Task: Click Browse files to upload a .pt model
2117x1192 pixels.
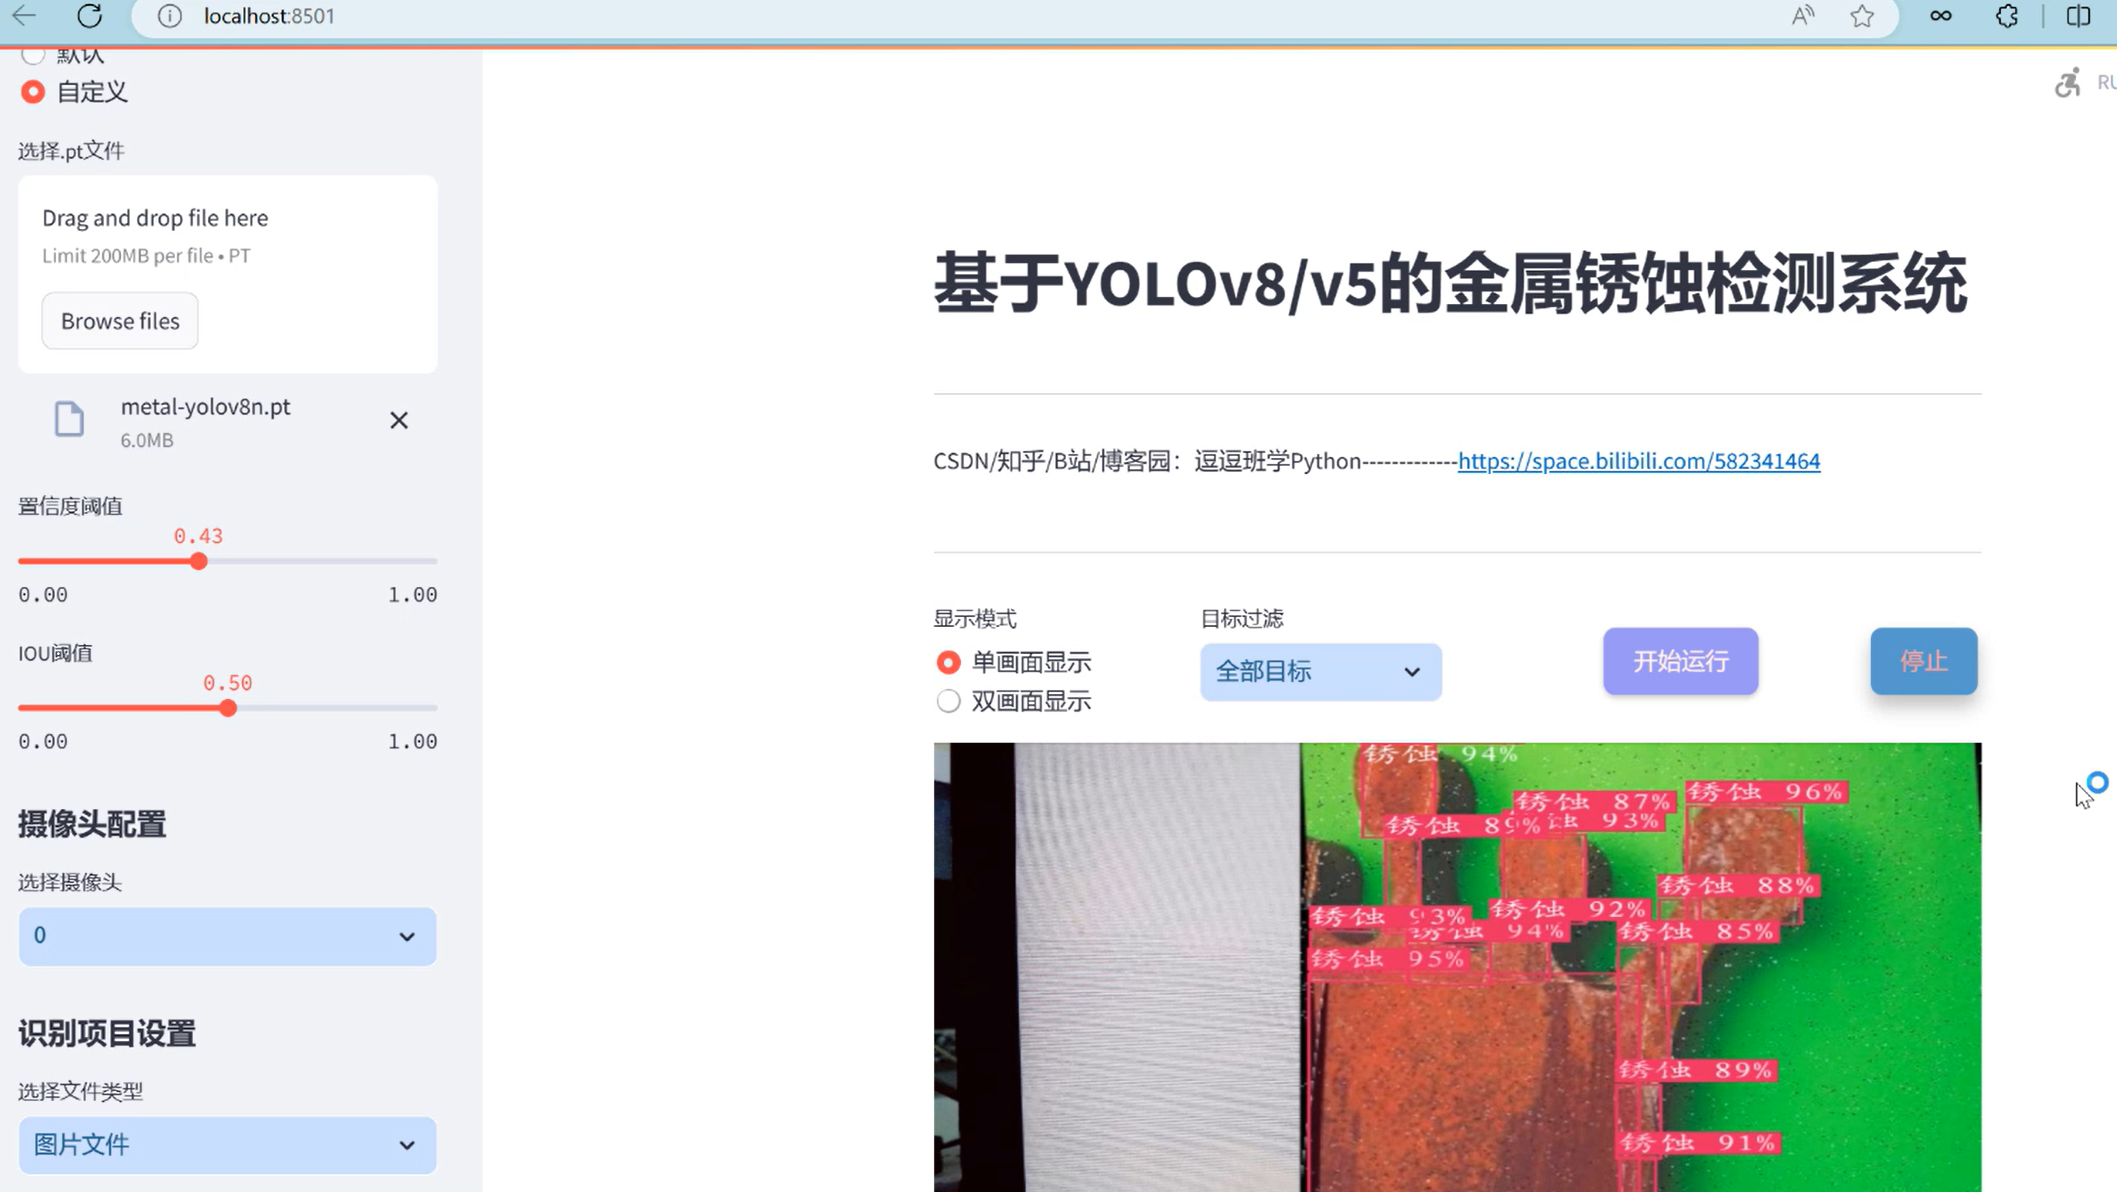Action: coord(119,320)
